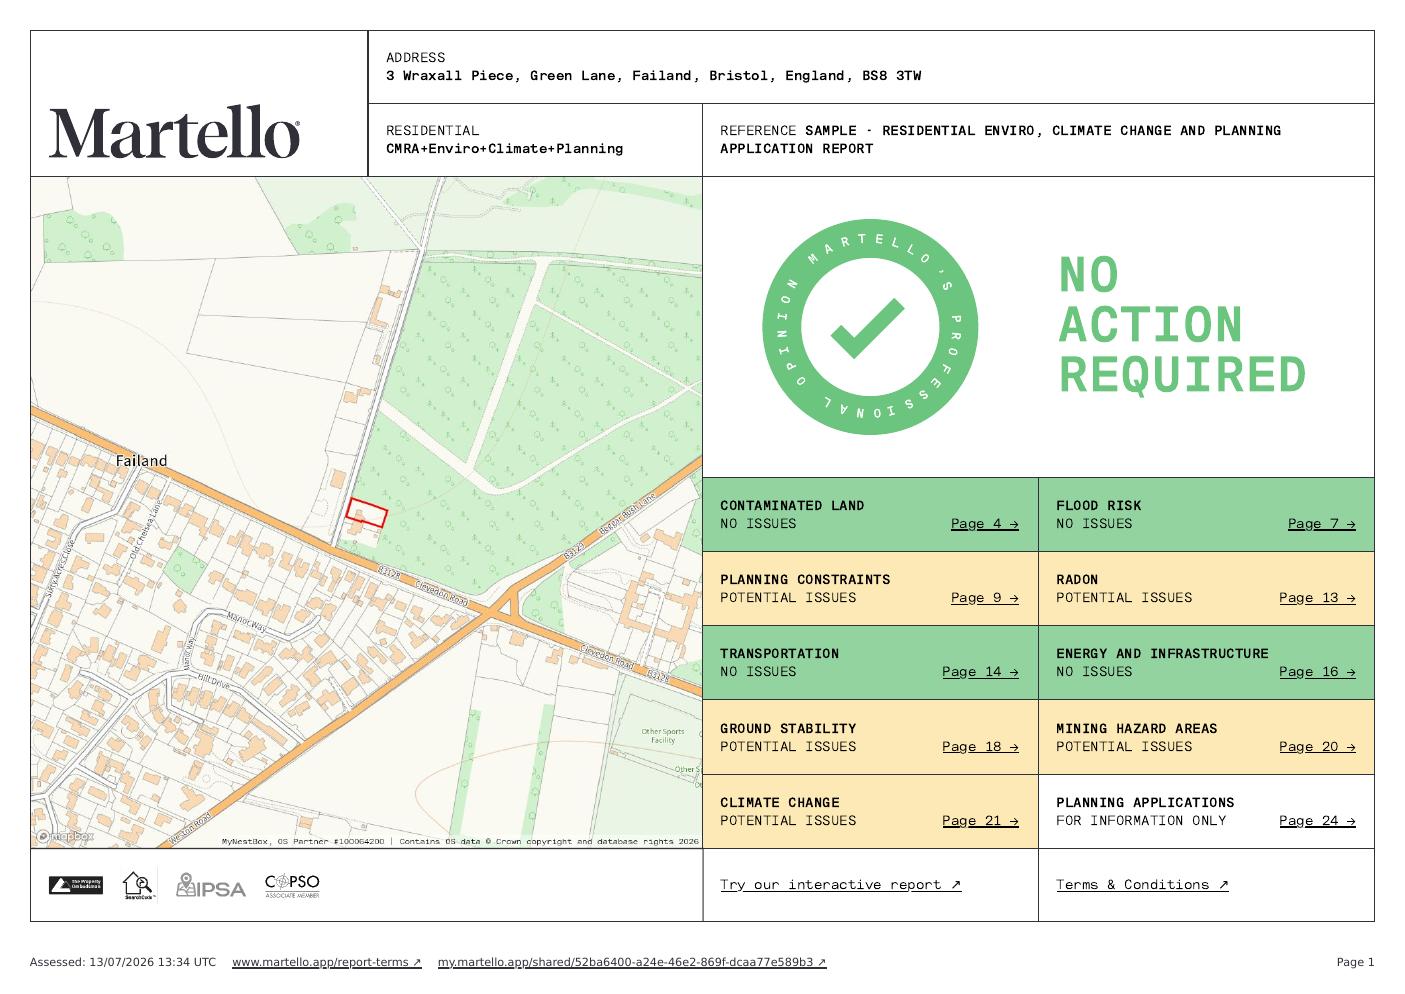Click the green professional opinion checkmark seal

[870, 327]
